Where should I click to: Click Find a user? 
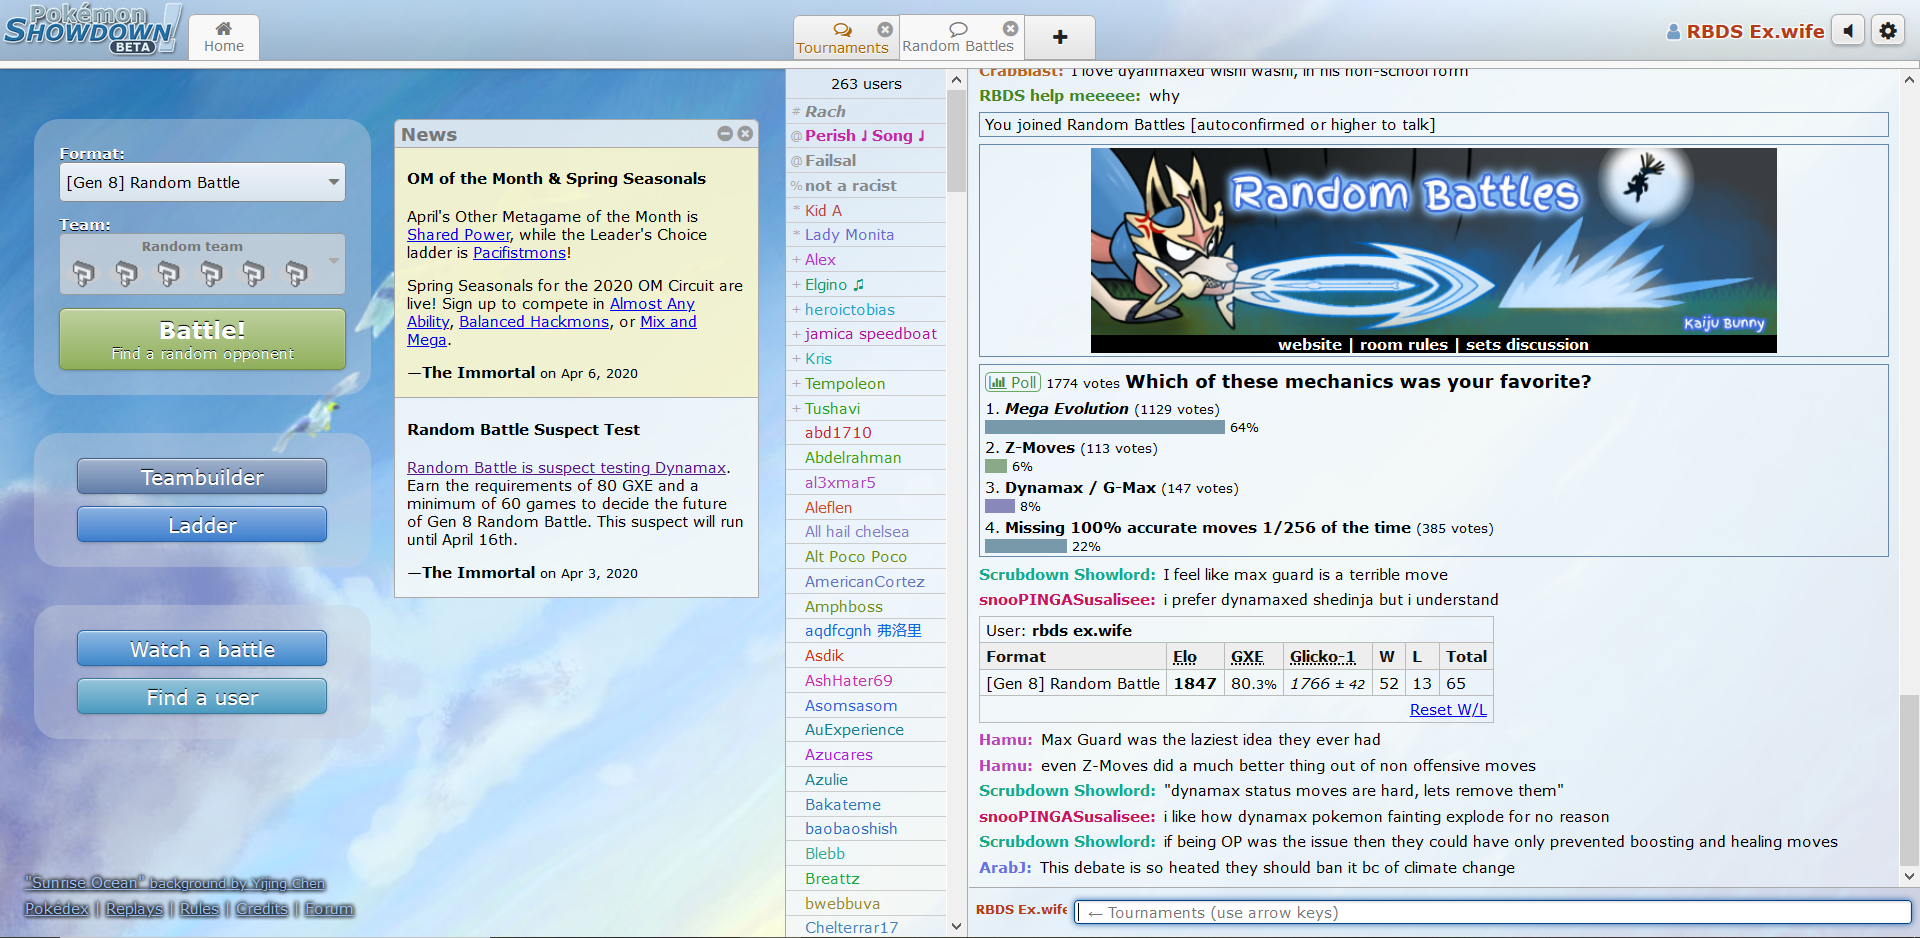(202, 697)
